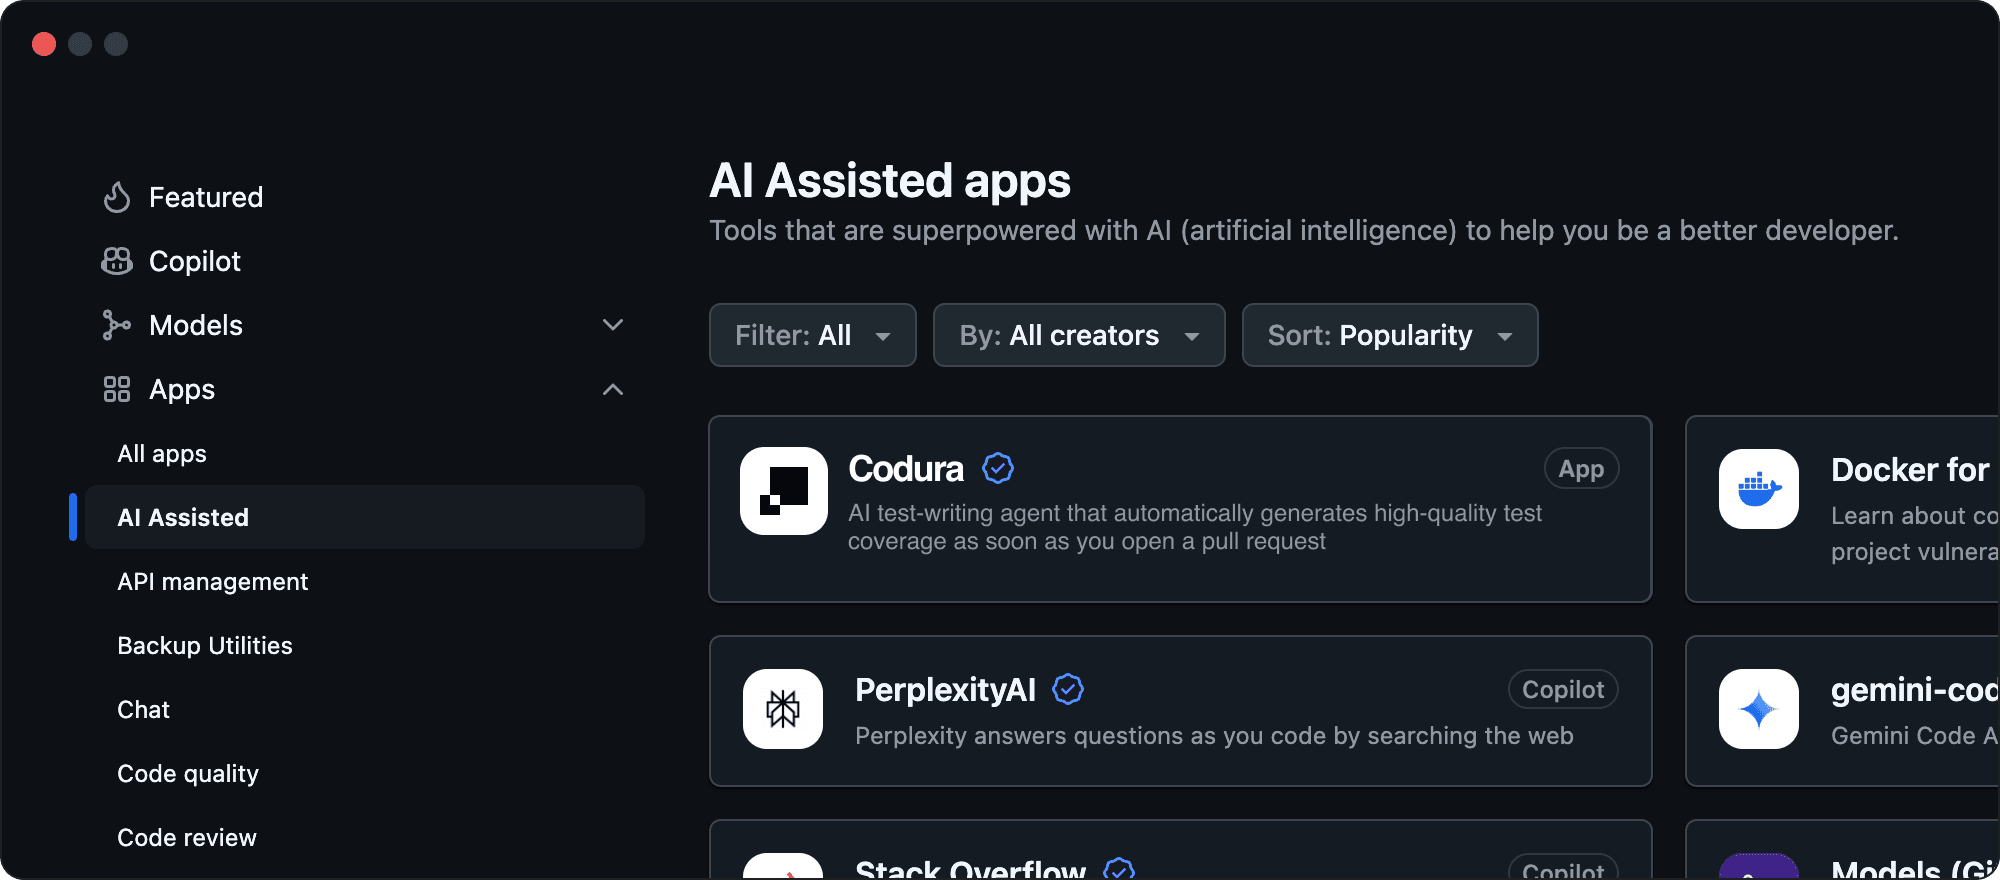Click the Stack Overflow verified badge
Image resolution: width=2000 pixels, height=880 pixels.
point(1119,869)
